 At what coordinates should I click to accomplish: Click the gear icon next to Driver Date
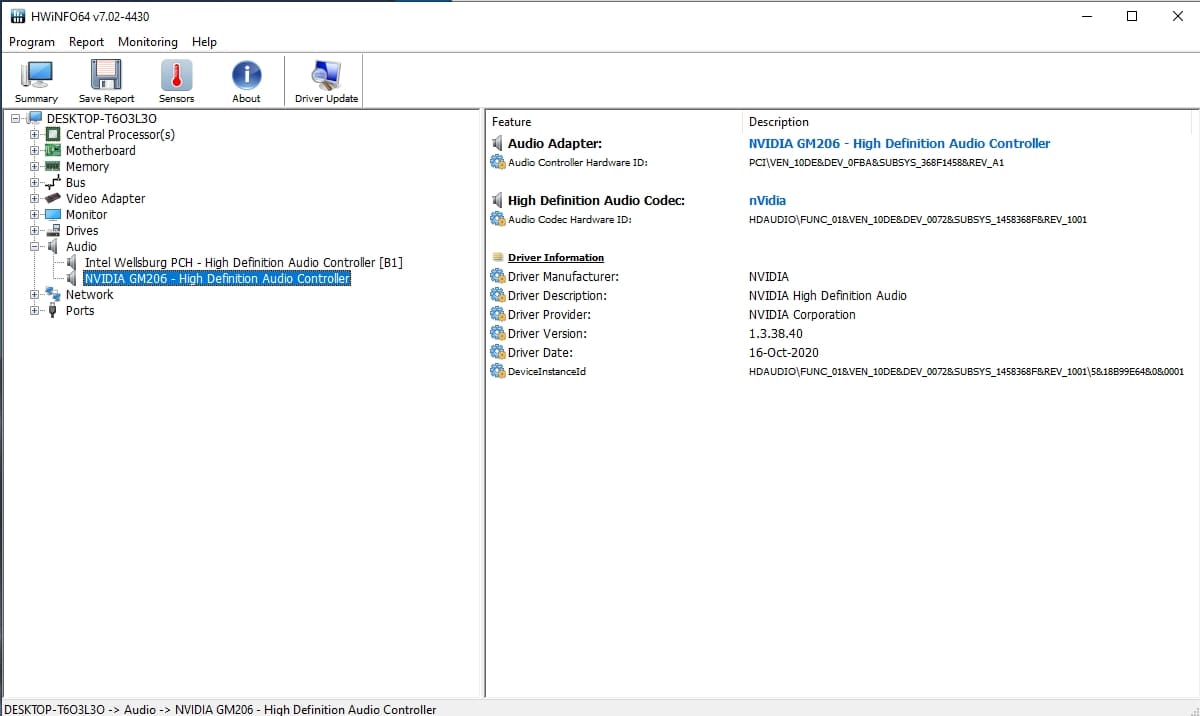click(498, 352)
